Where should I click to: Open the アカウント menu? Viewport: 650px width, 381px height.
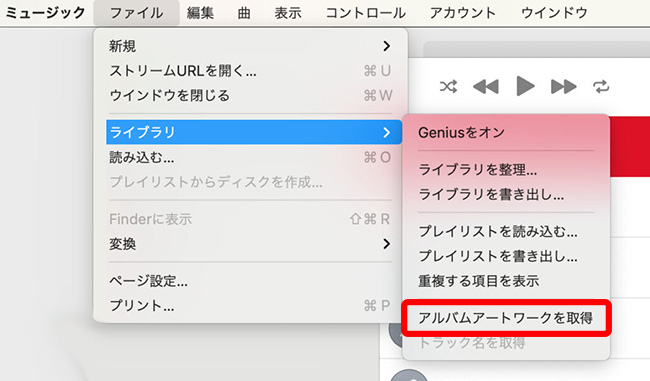click(463, 13)
